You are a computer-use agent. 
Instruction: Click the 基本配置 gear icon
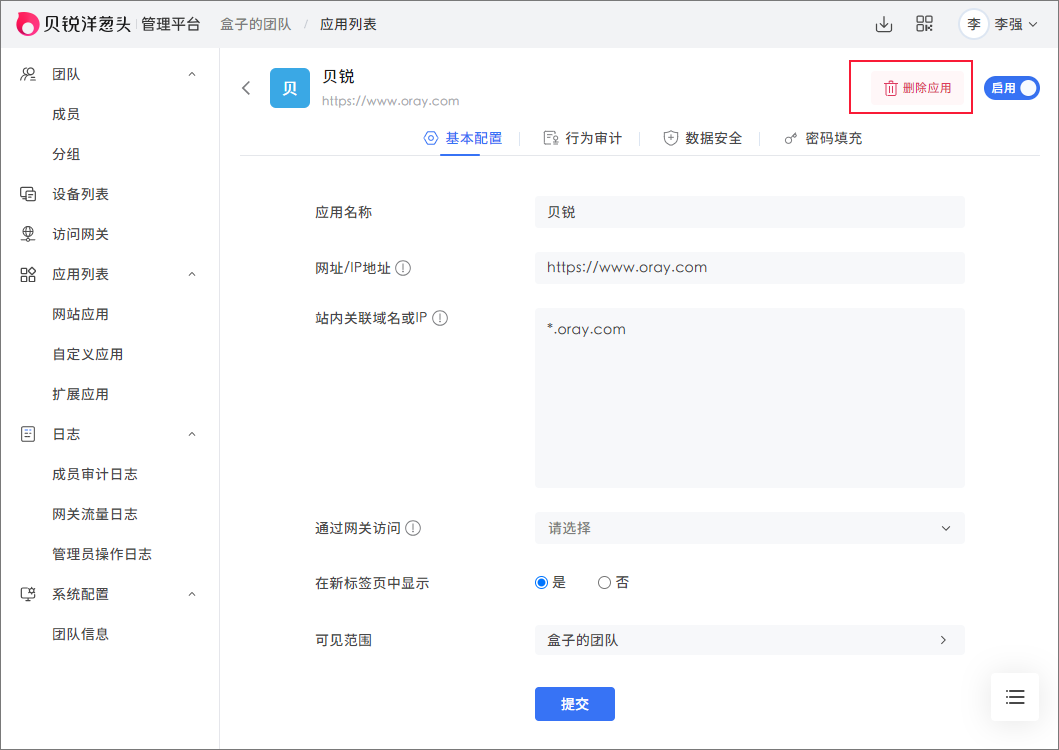point(430,138)
